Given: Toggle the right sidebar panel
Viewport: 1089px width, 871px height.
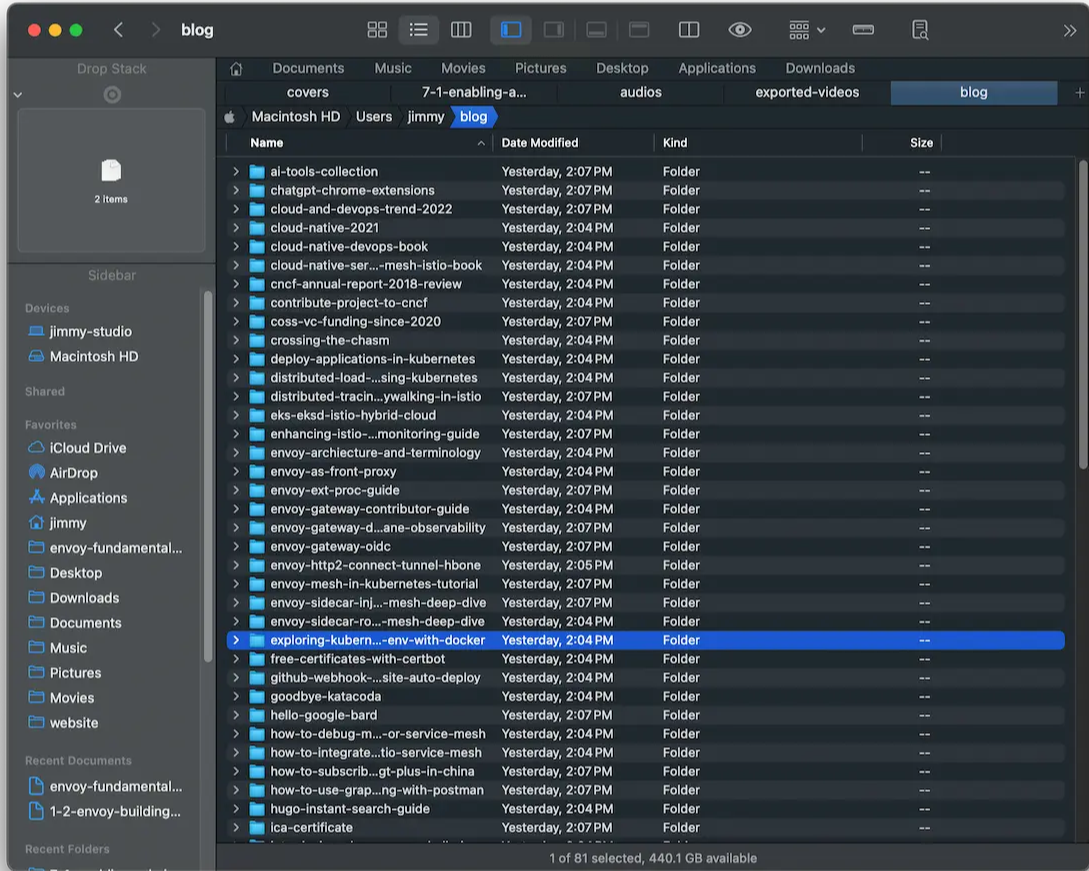Looking at the screenshot, I should [553, 30].
